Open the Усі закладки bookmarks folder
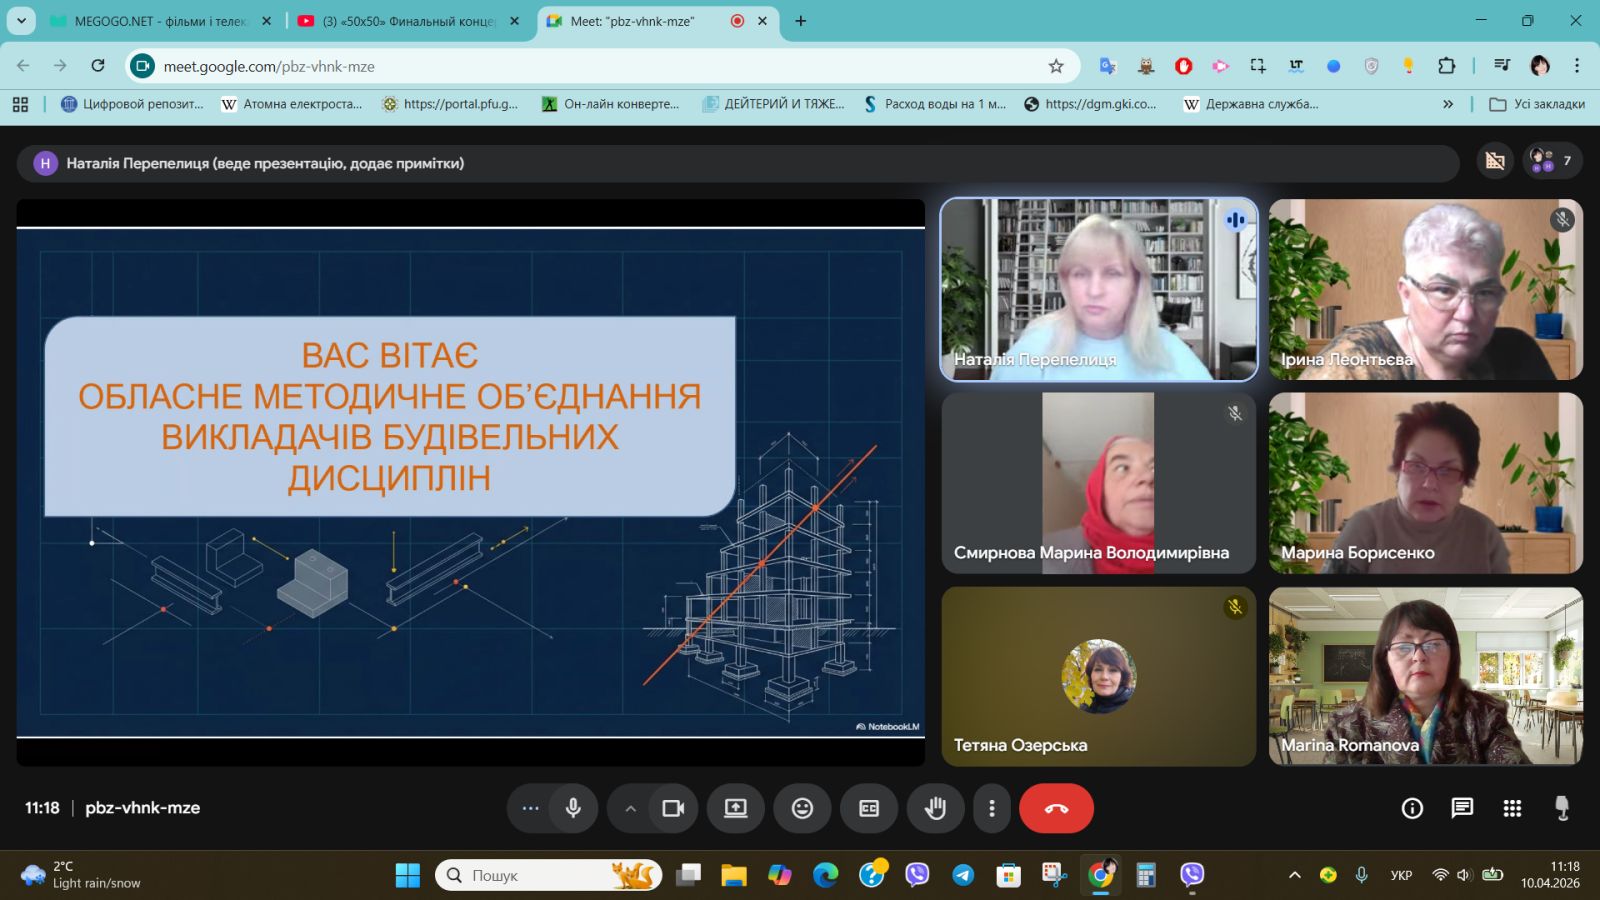This screenshot has height=900, width=1600. (1537, 104)
